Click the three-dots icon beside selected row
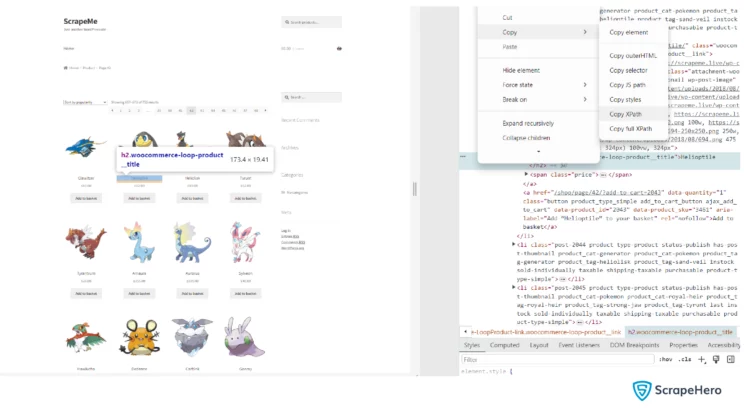Screen dimensions: 744x413 pyautogui.click(x=463, y=156)
